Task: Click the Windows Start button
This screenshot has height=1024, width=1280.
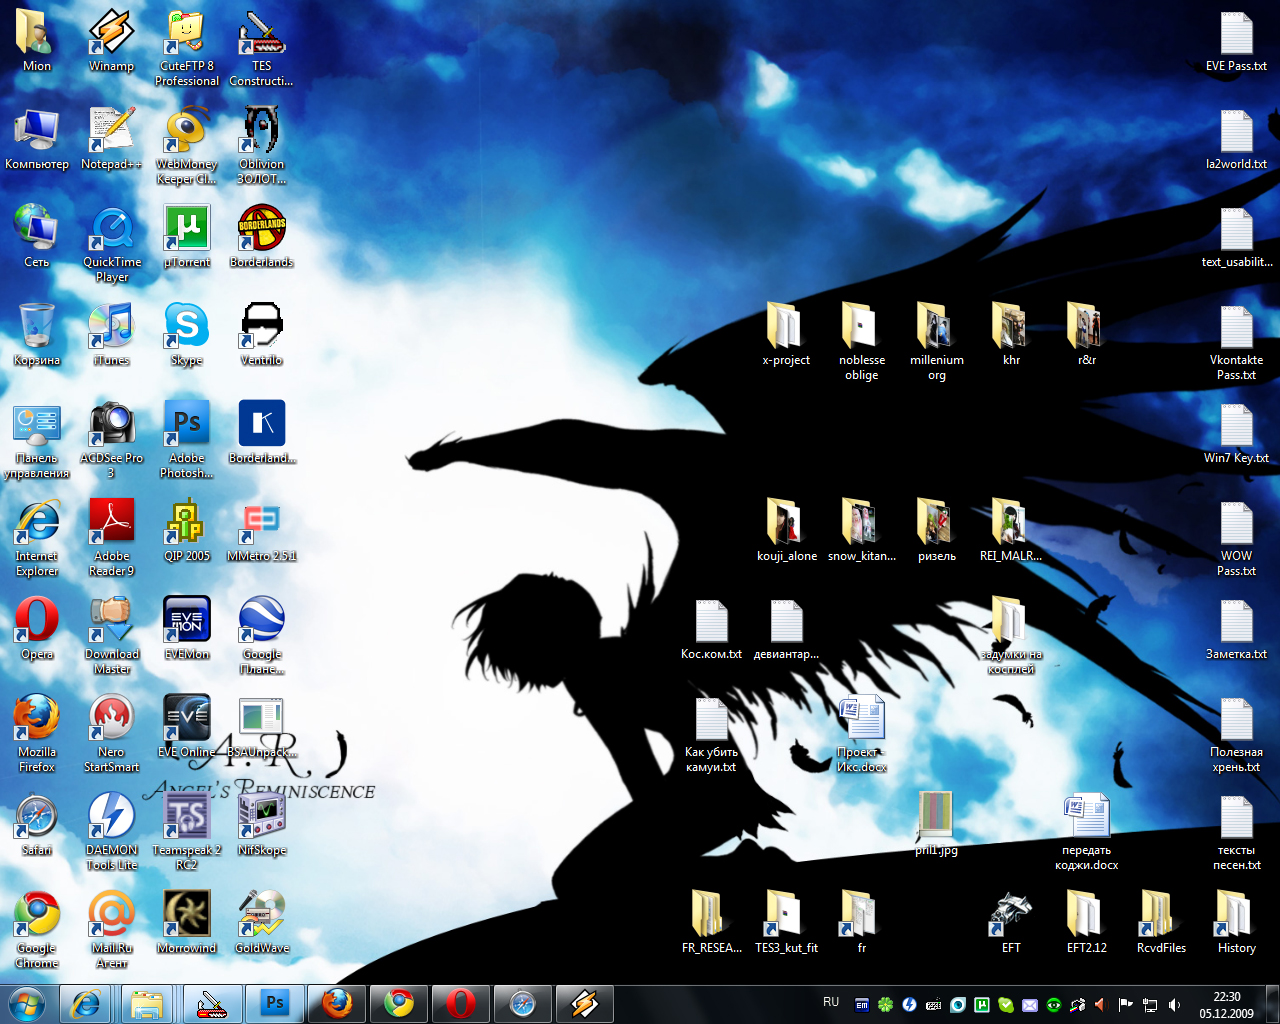Action: [x=27, y=1003]
